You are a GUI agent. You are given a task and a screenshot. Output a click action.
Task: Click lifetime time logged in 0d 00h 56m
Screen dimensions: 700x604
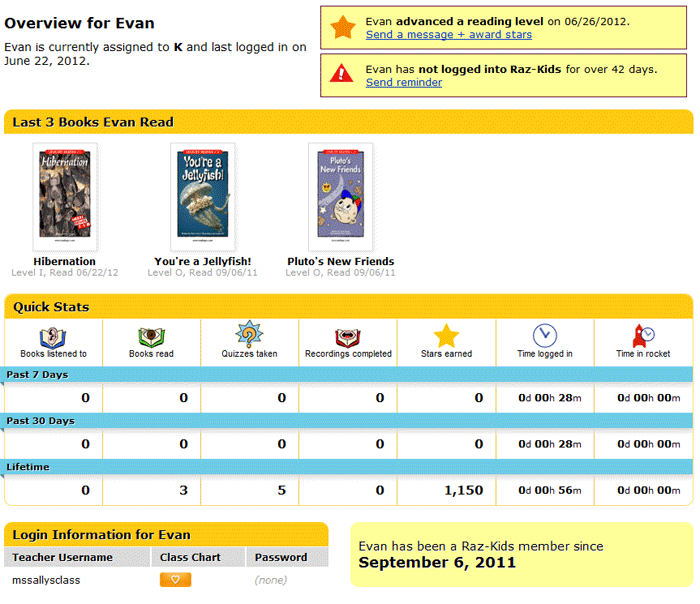click(x=550, y=490)
